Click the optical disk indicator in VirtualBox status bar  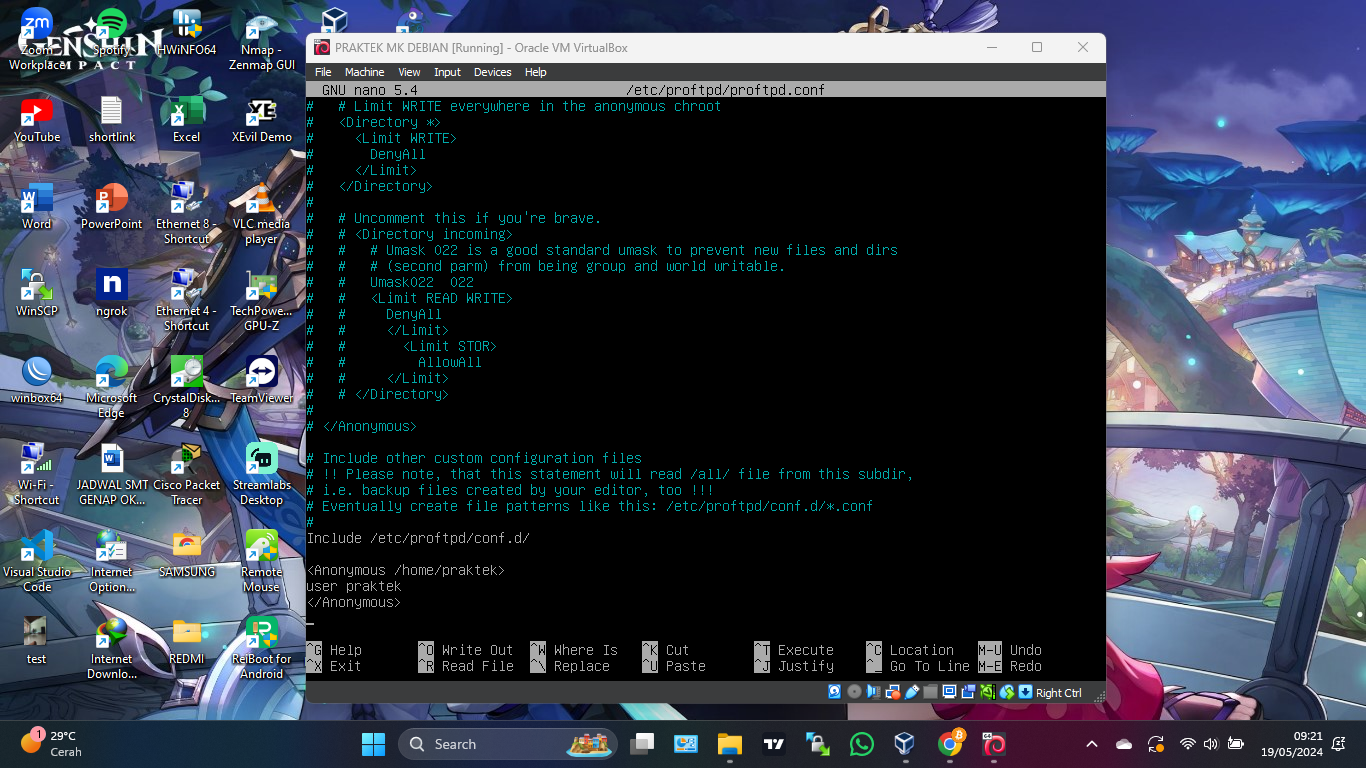click(x=854, y=692)
